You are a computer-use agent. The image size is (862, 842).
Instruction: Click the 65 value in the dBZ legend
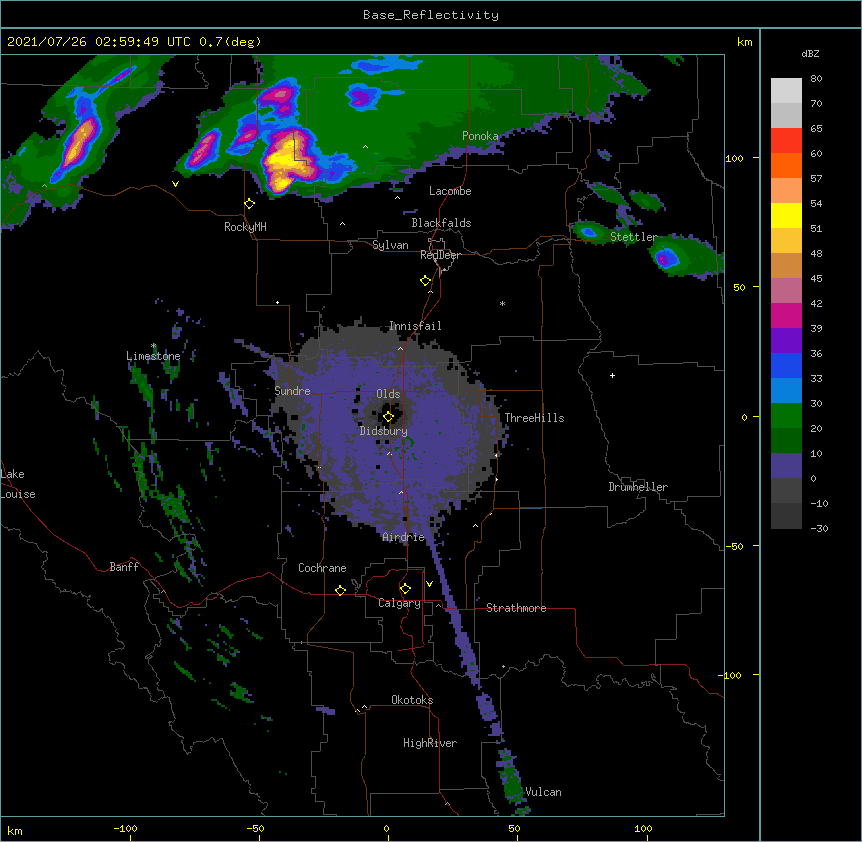point(816,129)
